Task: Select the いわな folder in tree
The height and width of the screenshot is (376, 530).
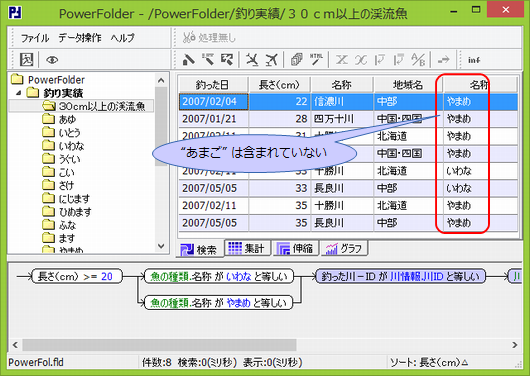Action: tap(64, 146)
